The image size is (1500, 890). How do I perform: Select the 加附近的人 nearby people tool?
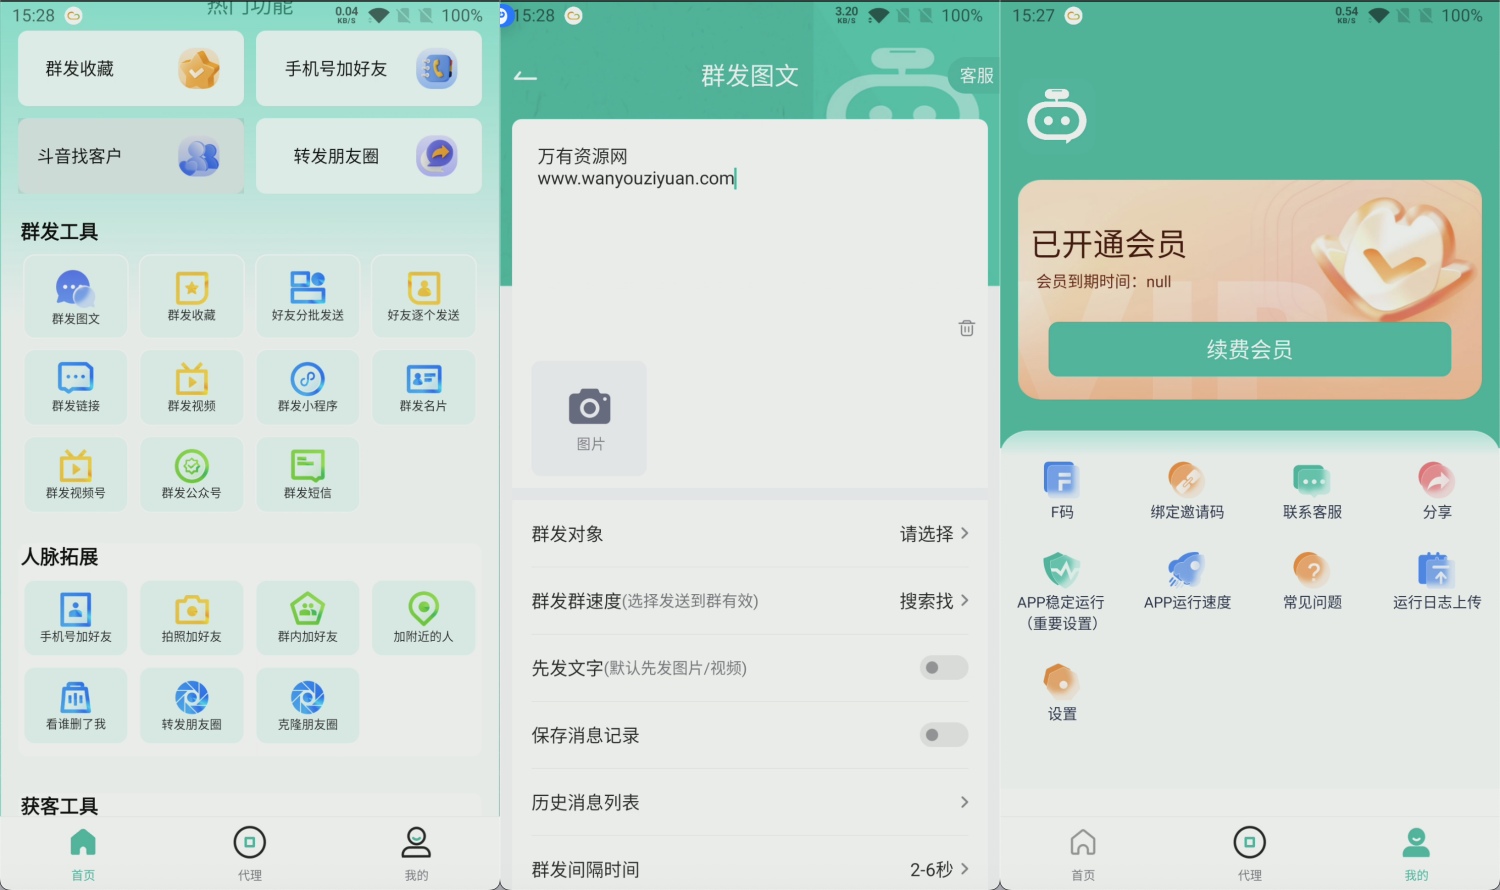(423, 617)
